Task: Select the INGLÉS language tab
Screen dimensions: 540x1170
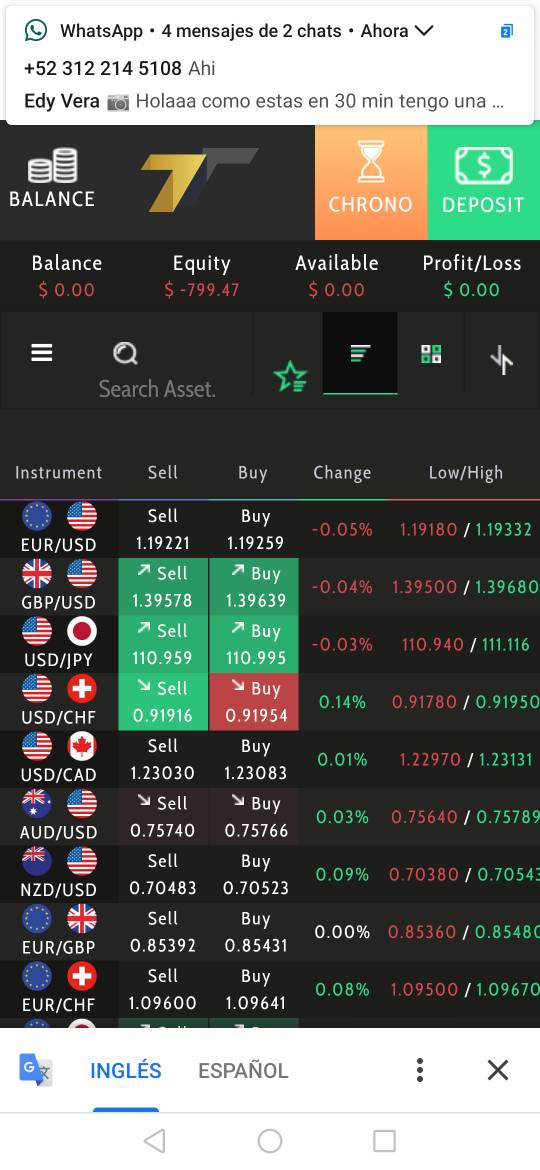Action: (125, 1070)
